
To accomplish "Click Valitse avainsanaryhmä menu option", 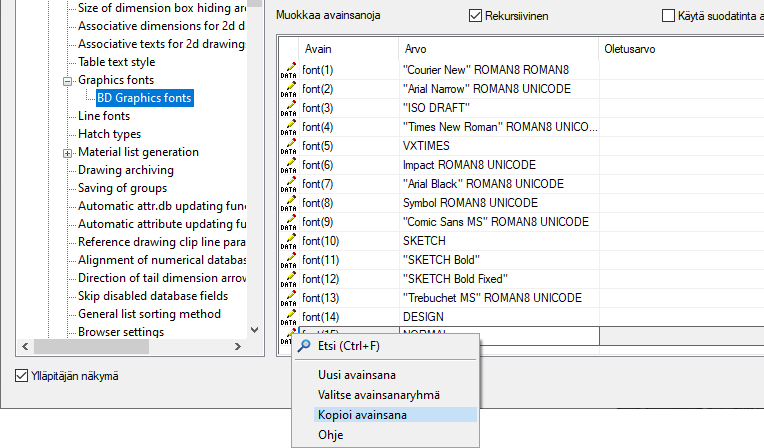I will tap(378, 395).
